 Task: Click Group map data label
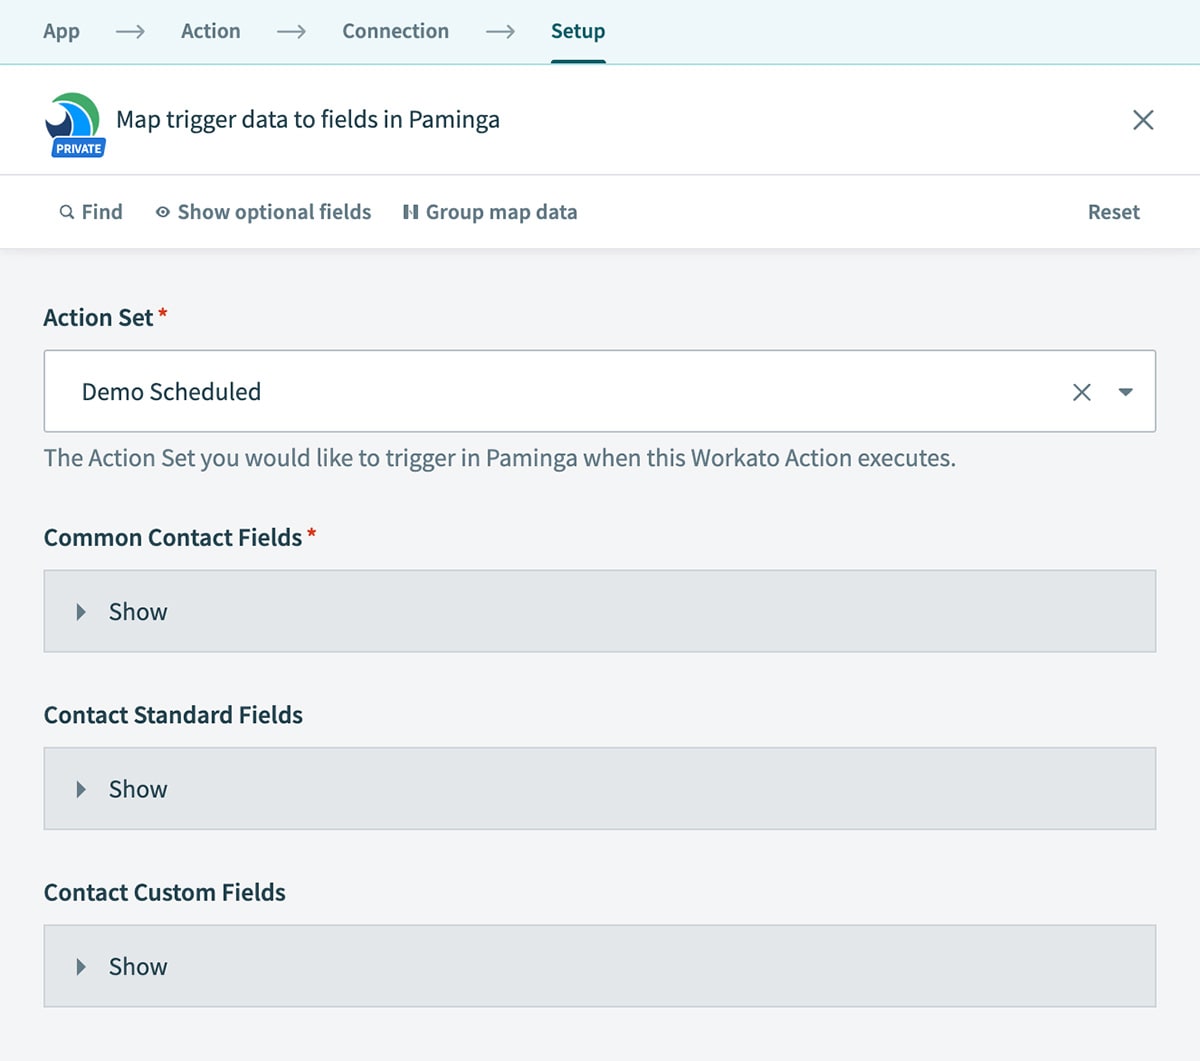pyautogui.click(x=501, y=212)
